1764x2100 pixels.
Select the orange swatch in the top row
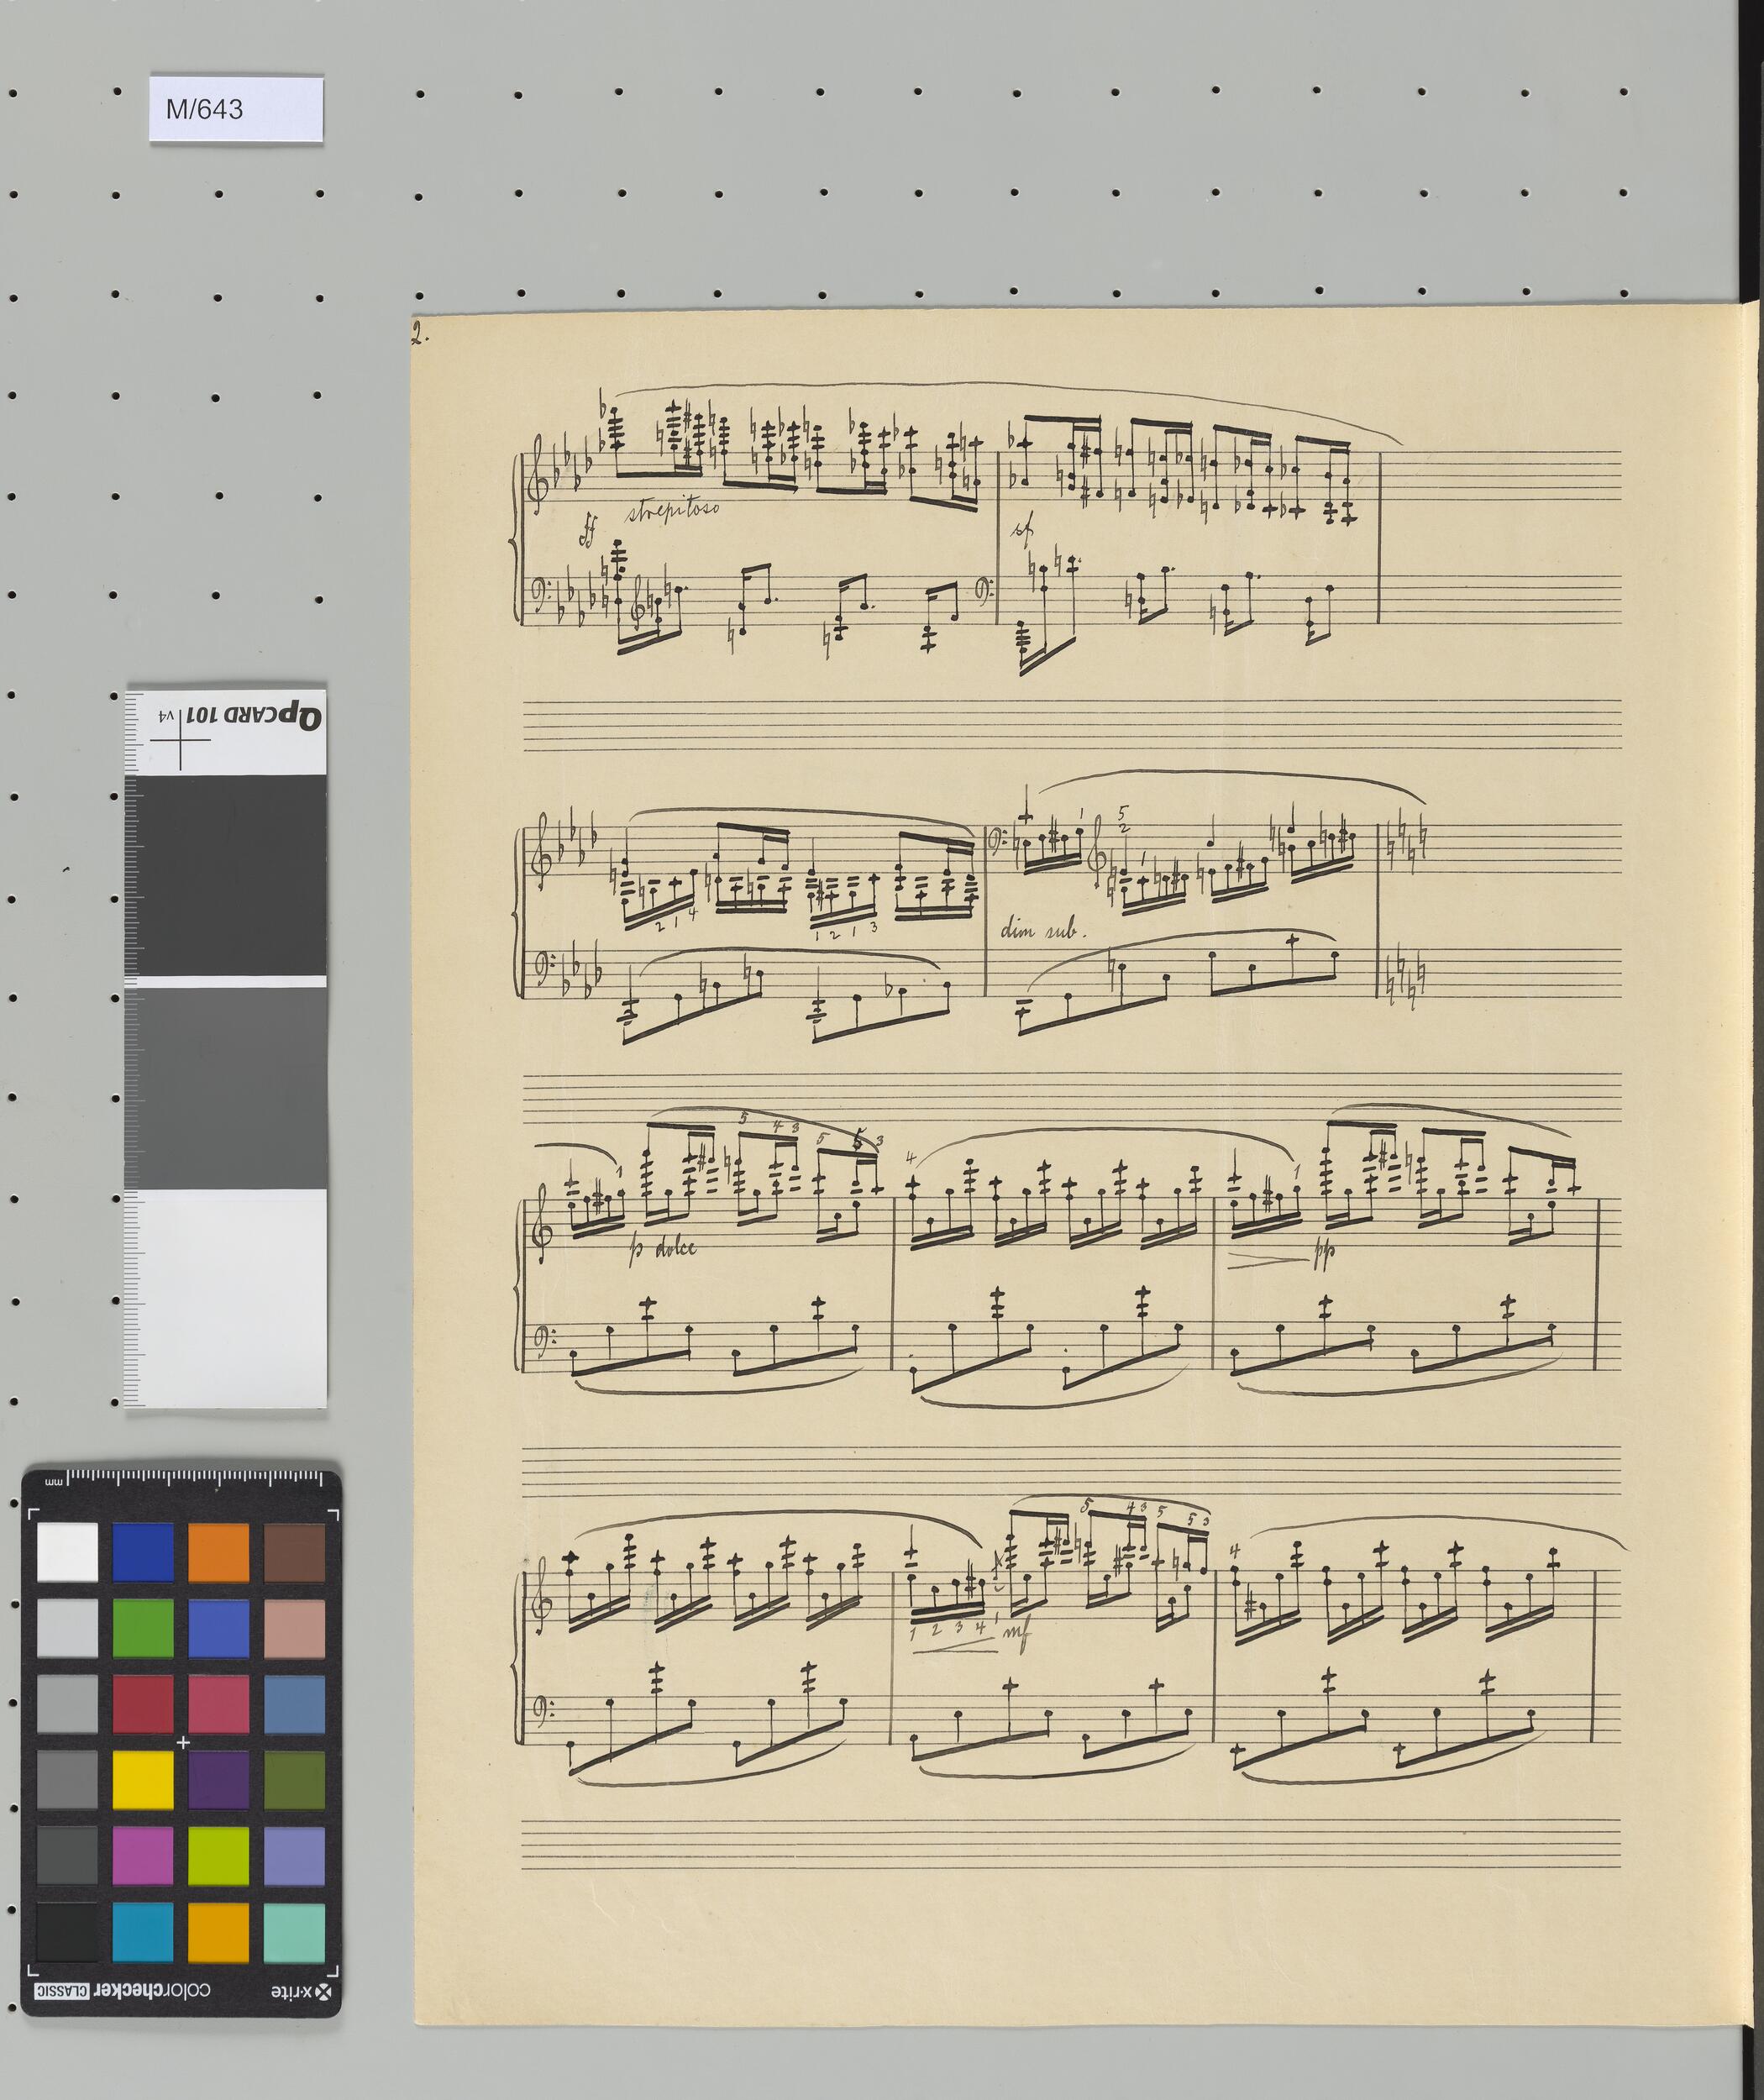coord(218,1552)
